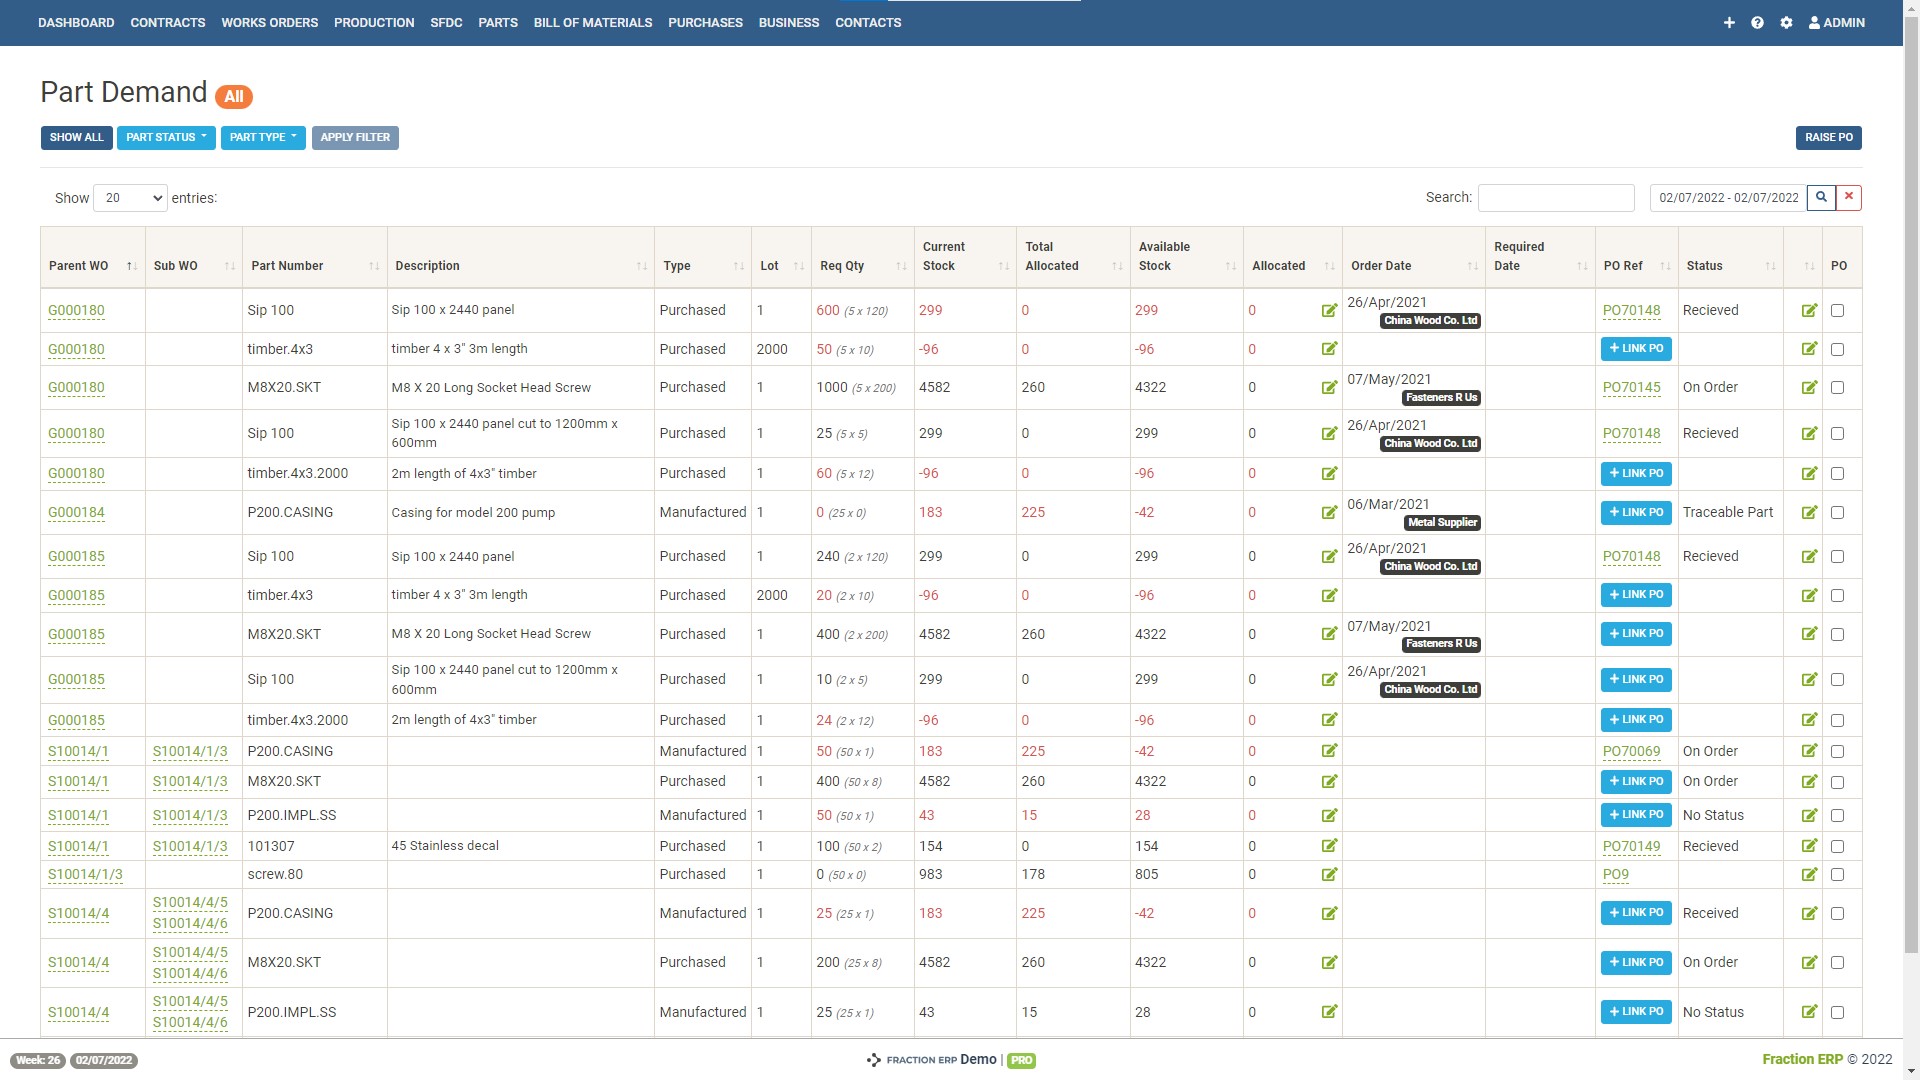Click the add (+) icon in top navigation
Screen dimensions: 1920x1080
pyautogui.click(x=1730, y=22)
